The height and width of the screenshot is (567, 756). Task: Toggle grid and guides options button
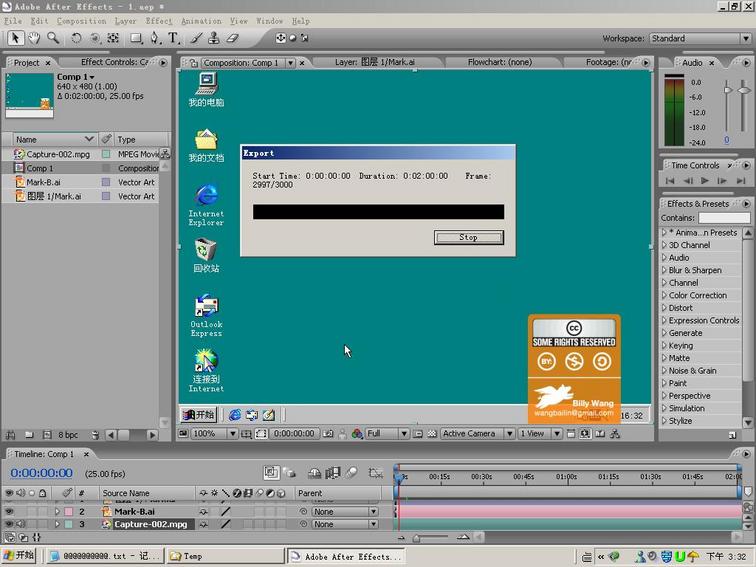pos(246,434)
